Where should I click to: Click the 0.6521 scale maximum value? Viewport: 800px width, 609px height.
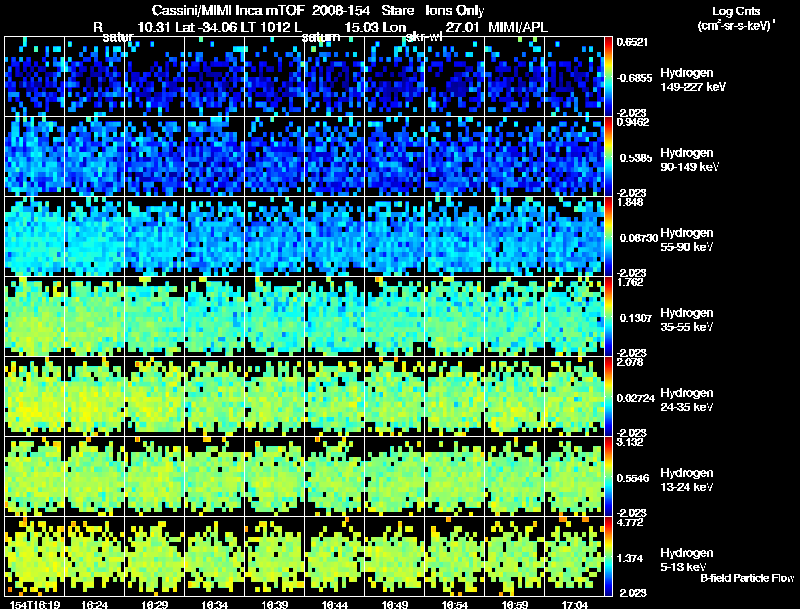pyautogui.click(x=632, y=42)
